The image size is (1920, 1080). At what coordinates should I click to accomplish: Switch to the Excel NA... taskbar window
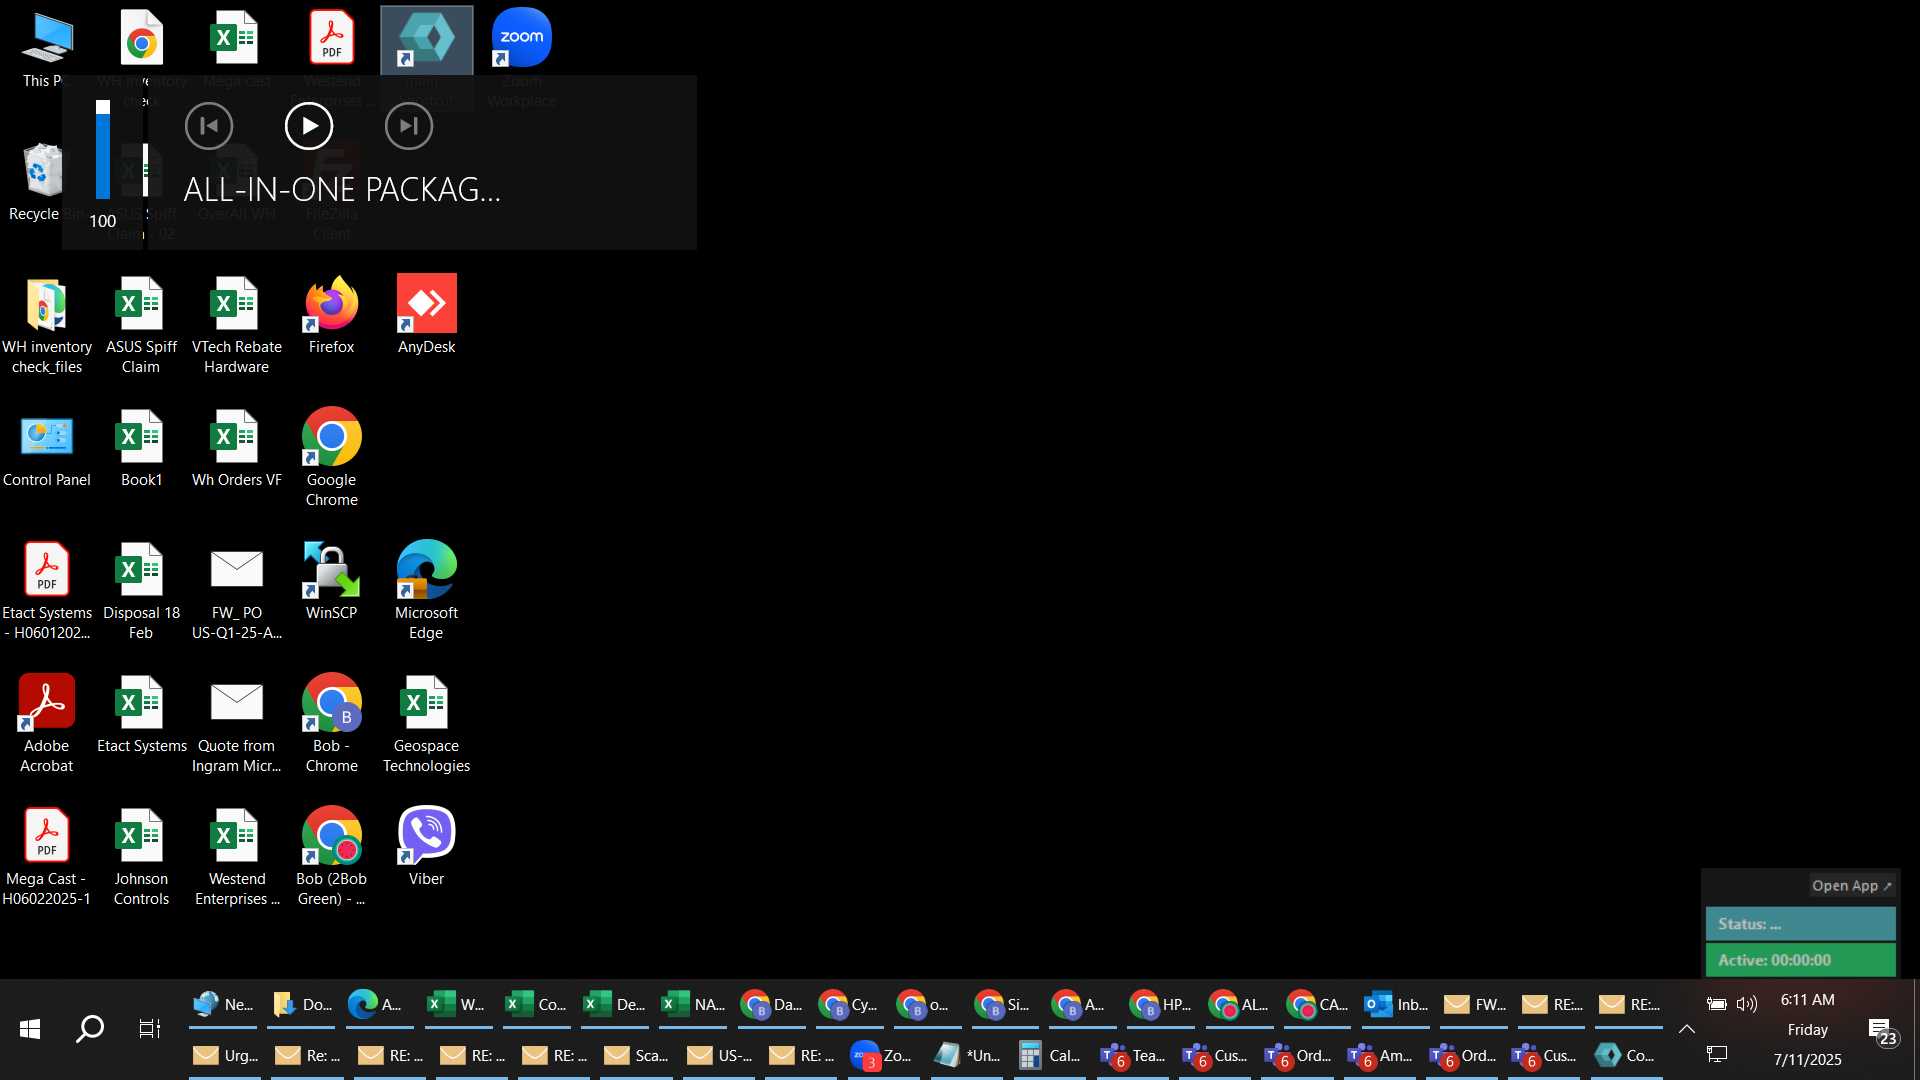point(693,1004)
